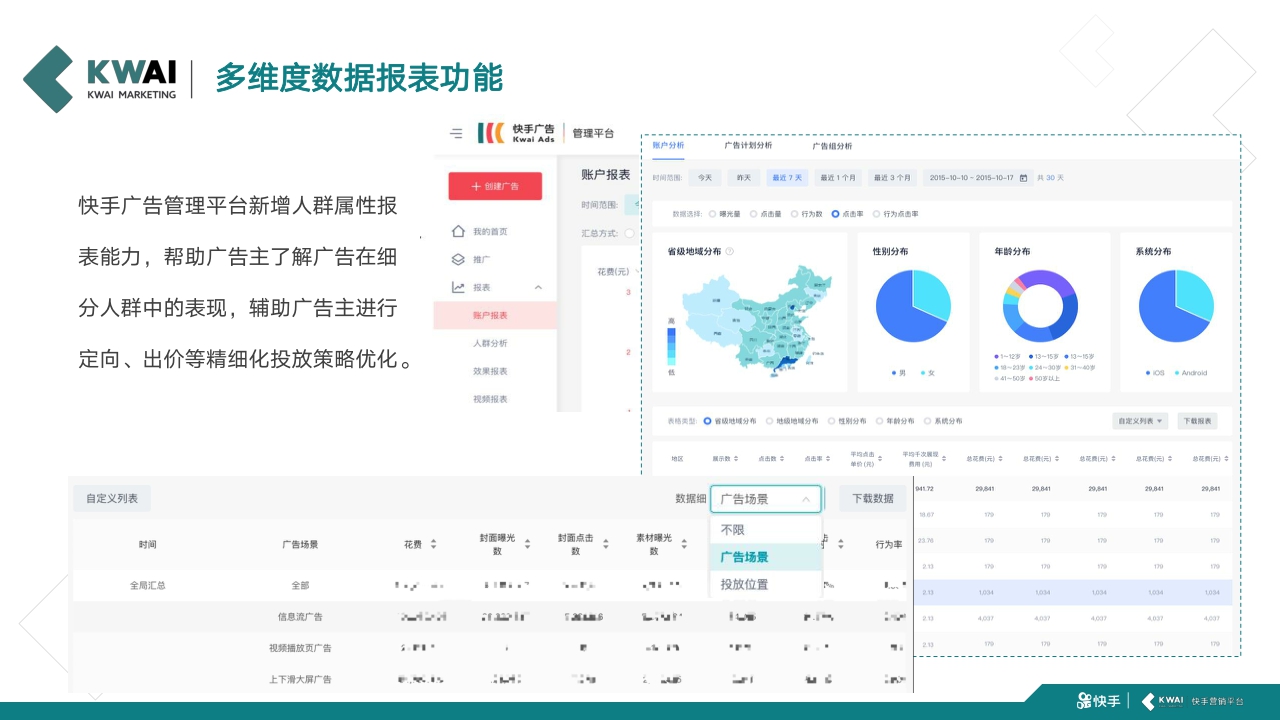Click the hamburger menu icon next to Kwai Ads logo
This screenshot has height=720, width=1280.
click(x=455, y=132)
